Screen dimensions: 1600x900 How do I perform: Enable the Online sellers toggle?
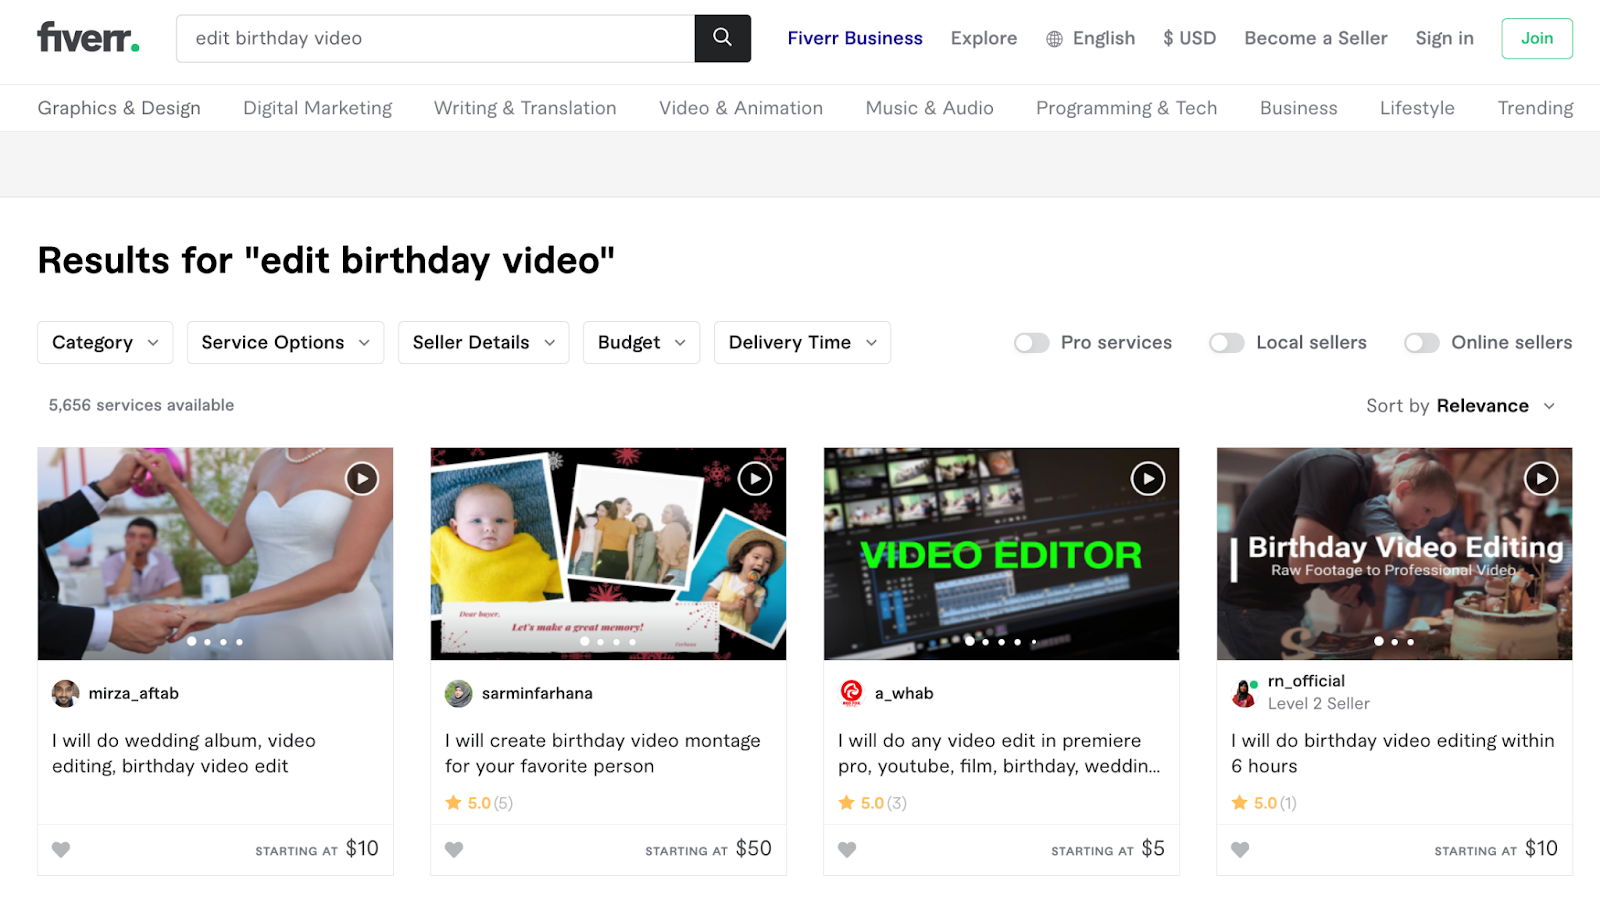click(x=1422, y=343)
